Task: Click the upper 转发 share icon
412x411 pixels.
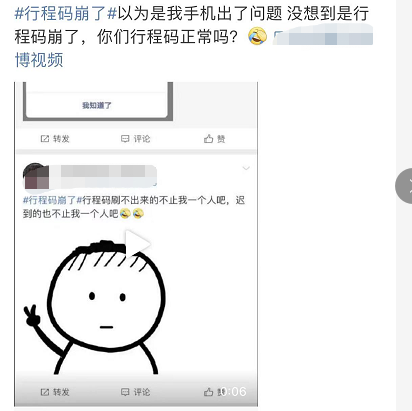Action: (55, 139)
